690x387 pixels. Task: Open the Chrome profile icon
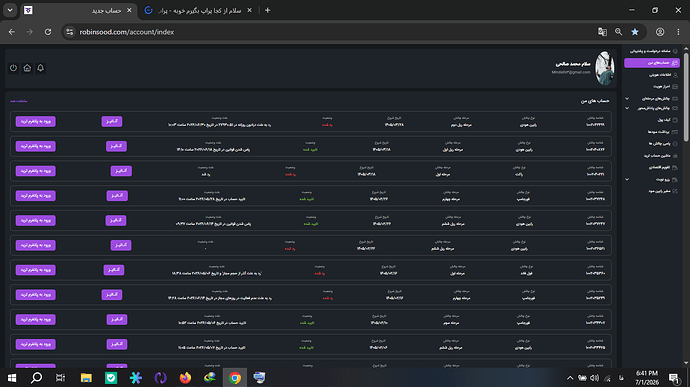660,32
